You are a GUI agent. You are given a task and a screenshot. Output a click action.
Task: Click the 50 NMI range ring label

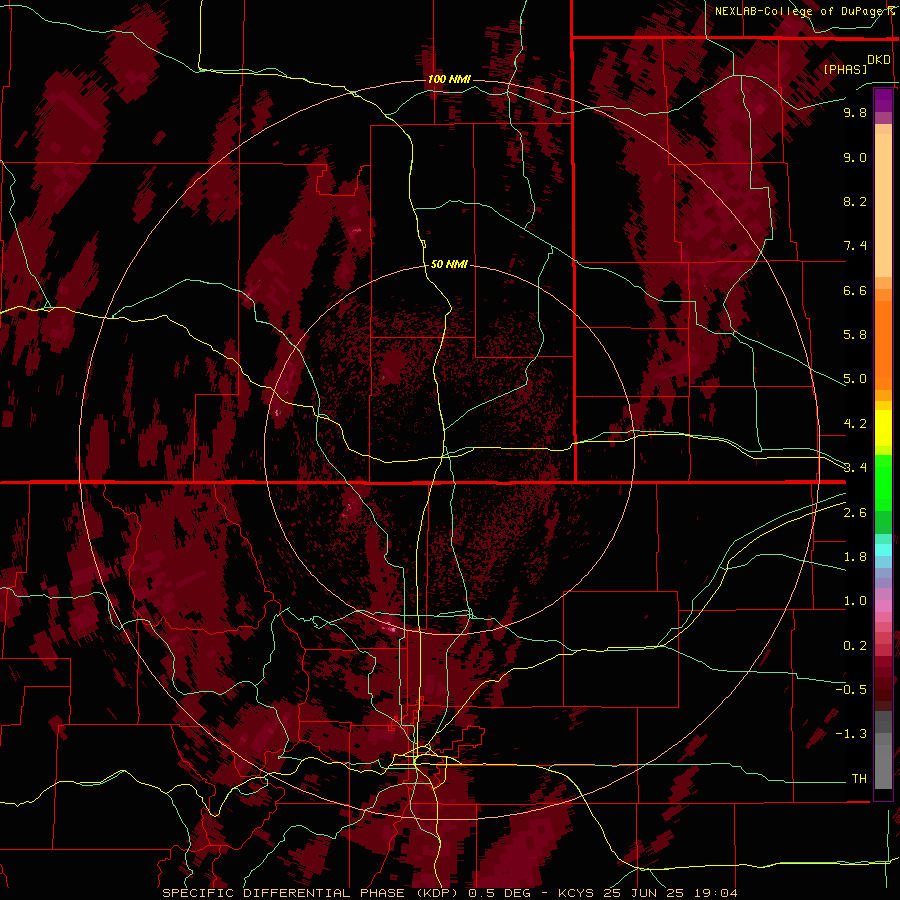point(449,264)
